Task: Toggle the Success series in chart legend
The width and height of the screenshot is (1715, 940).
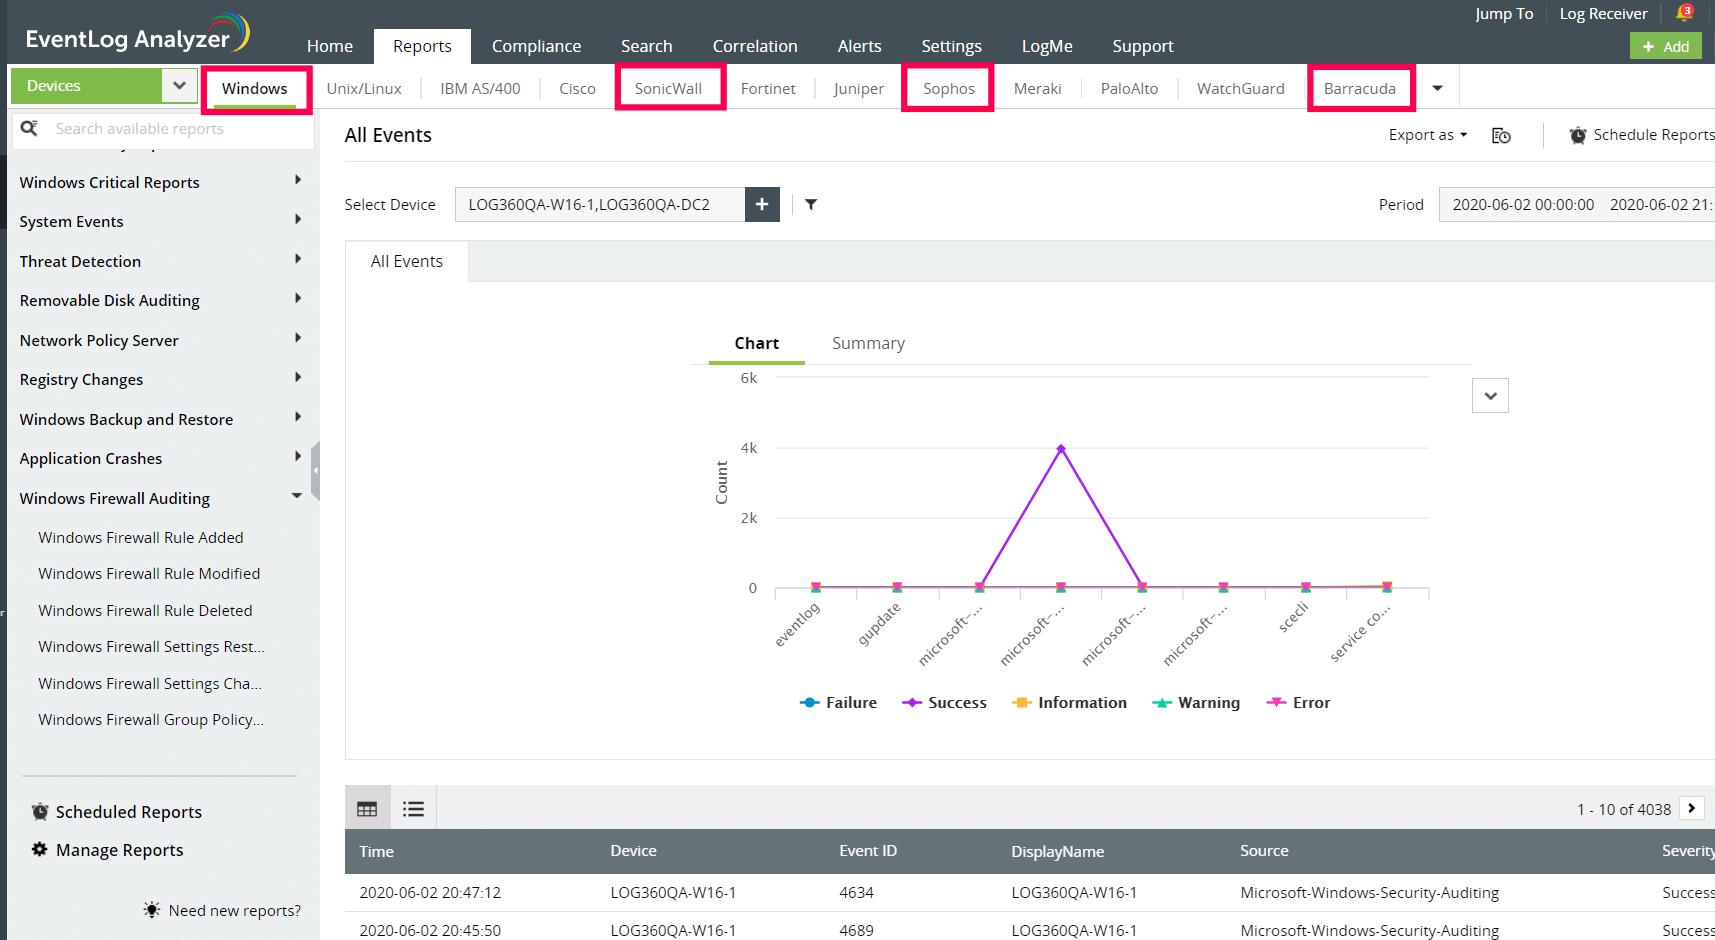Action: 944,703
